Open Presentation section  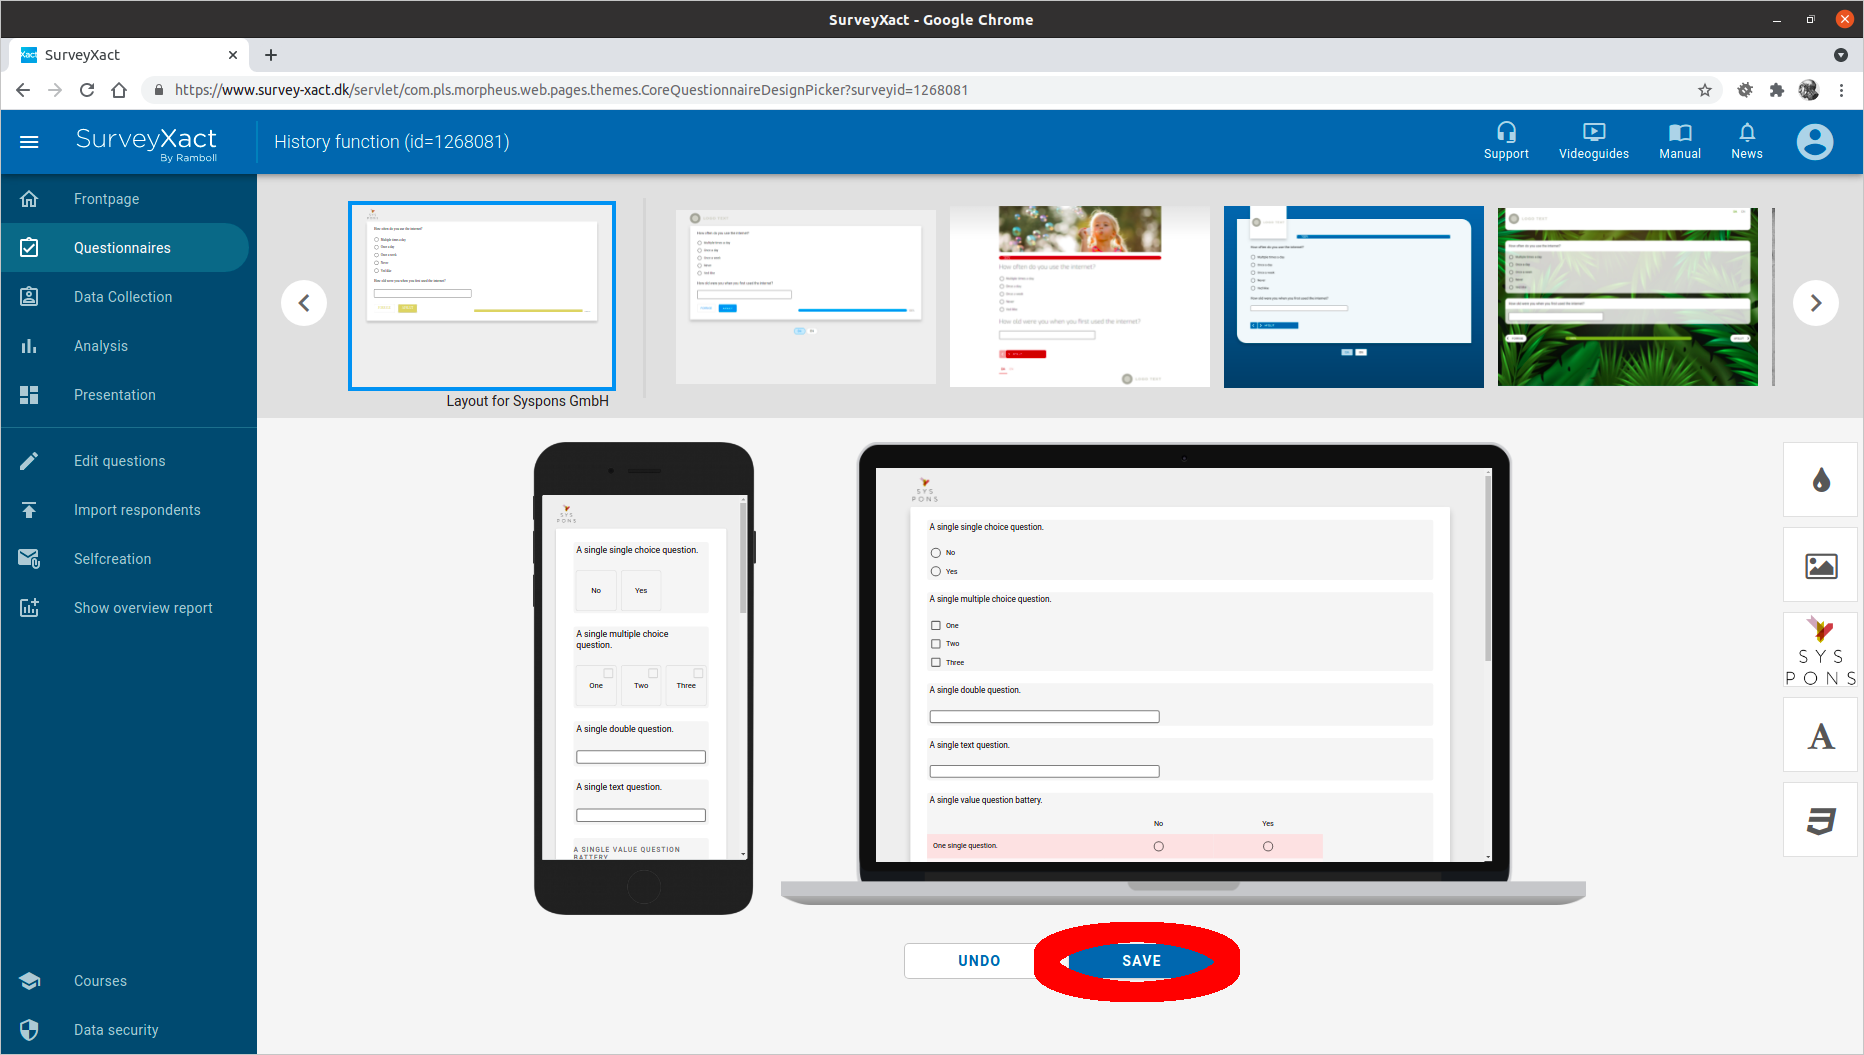tap(115, 395)
